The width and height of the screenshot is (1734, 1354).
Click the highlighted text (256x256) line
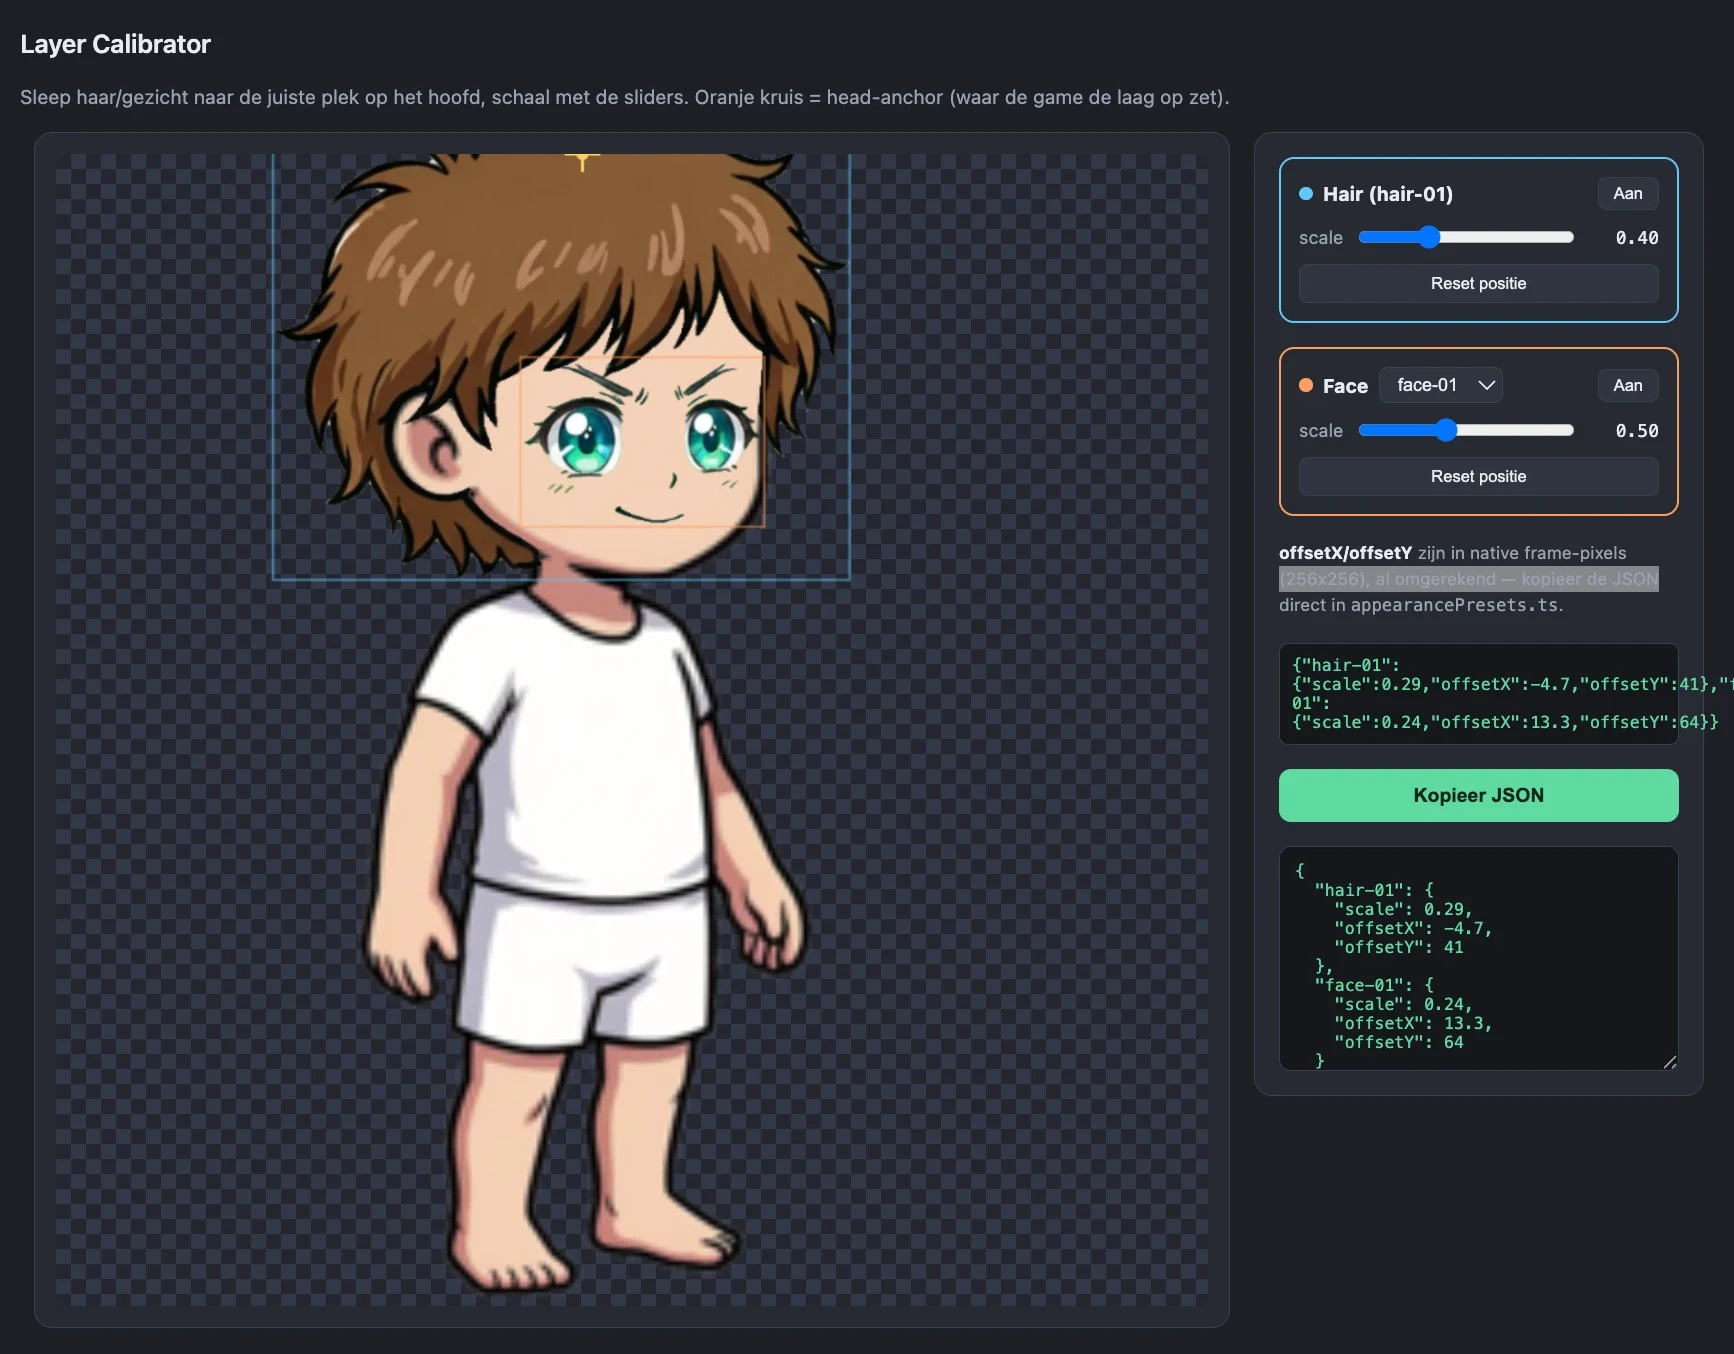(x=1468, y=579)
